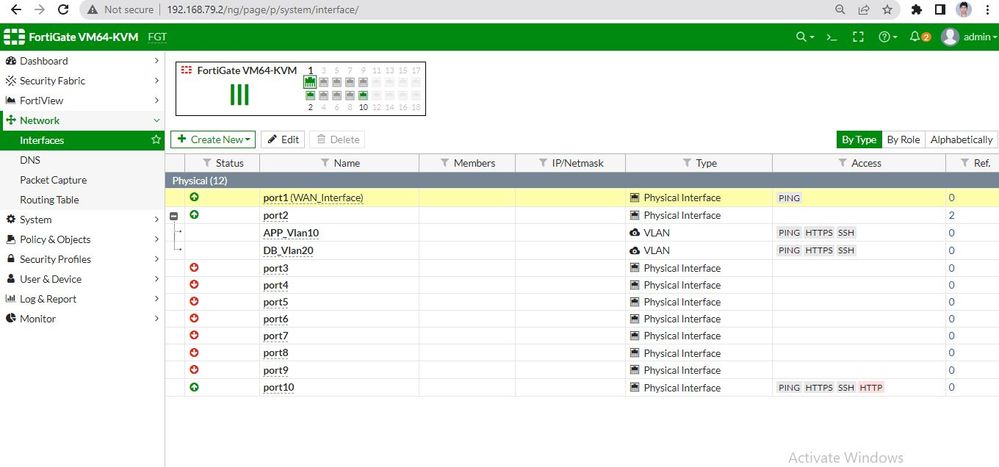Open the browser zoom magnifier icon
This screenshot has width=999, height=467.
click(x=840, y=10)
